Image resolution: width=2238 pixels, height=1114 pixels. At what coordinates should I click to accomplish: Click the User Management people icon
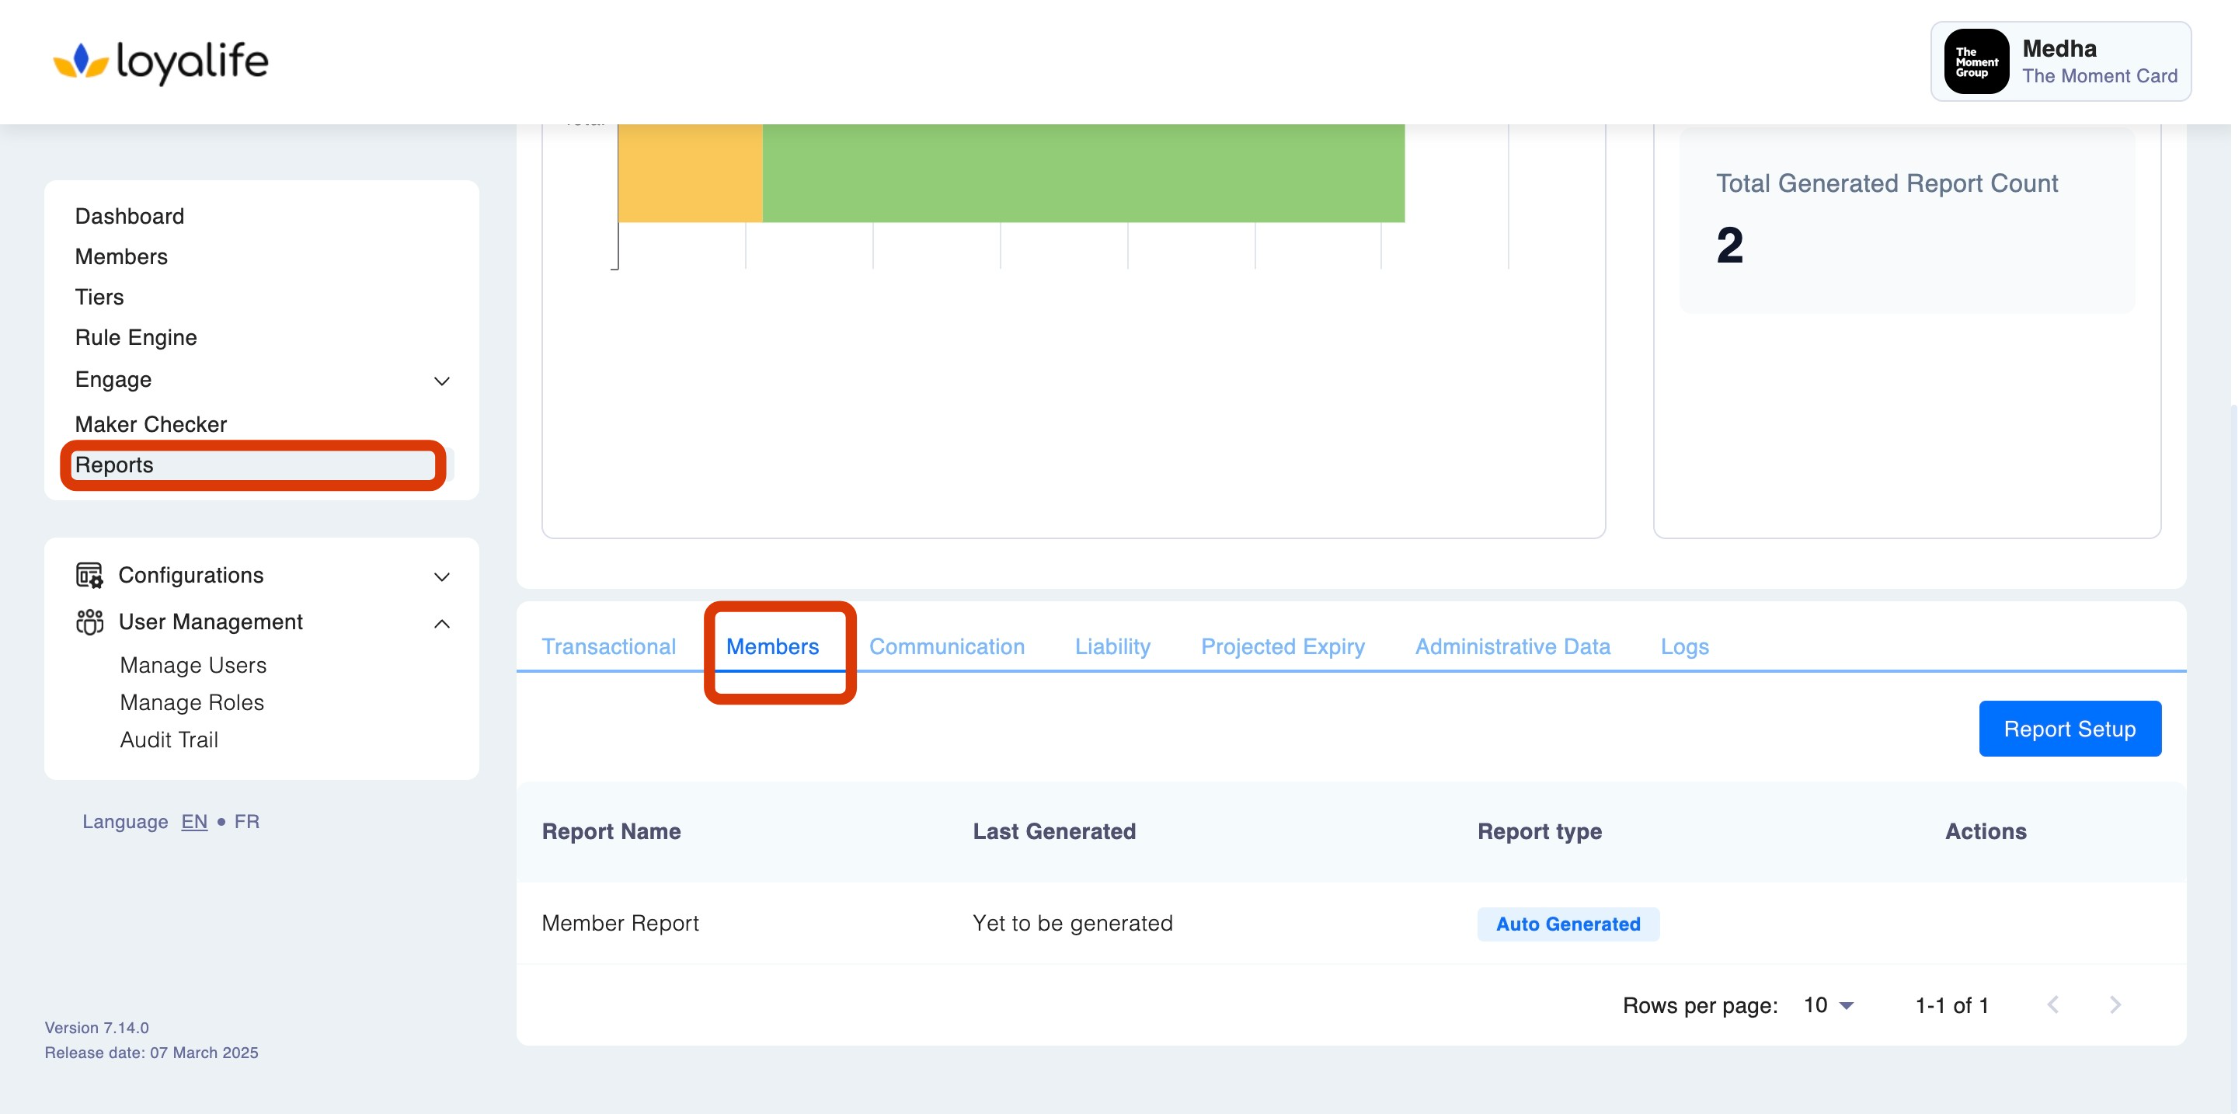[89, 622]
